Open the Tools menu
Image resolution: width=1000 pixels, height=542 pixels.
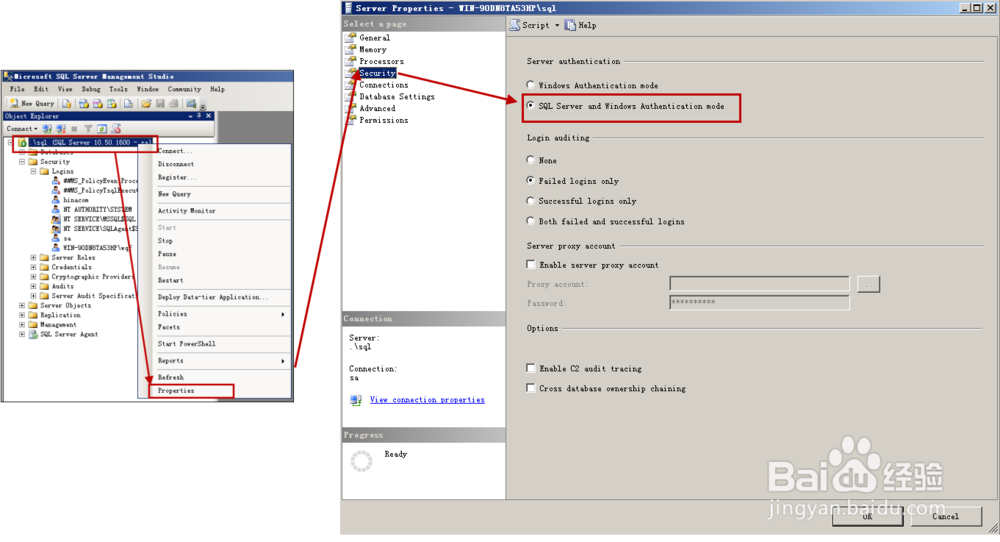pos(118,89)
